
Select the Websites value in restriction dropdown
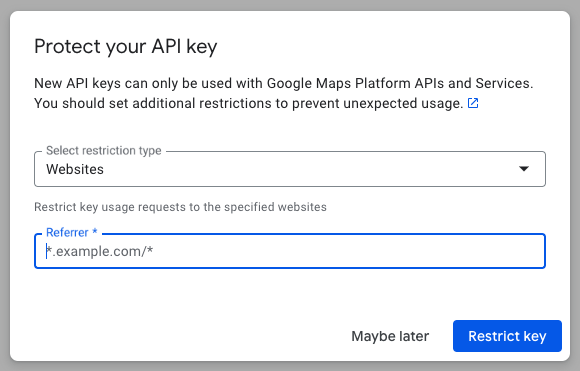(x=75, y=169)
